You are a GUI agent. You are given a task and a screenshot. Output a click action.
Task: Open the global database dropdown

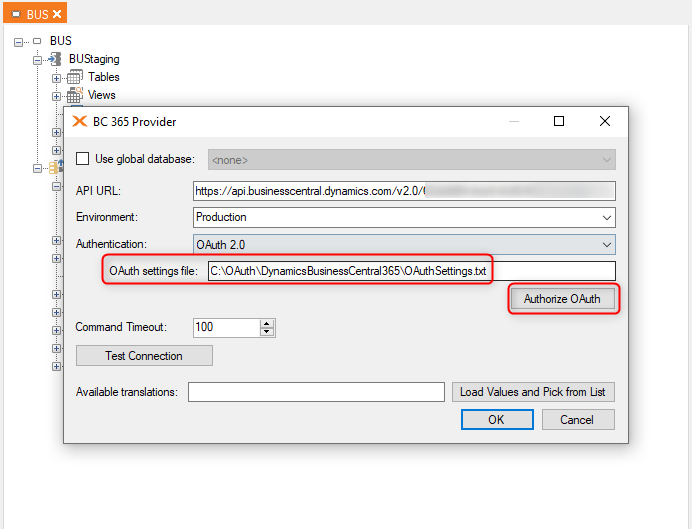pyautogui.click(x=412, y=160)
